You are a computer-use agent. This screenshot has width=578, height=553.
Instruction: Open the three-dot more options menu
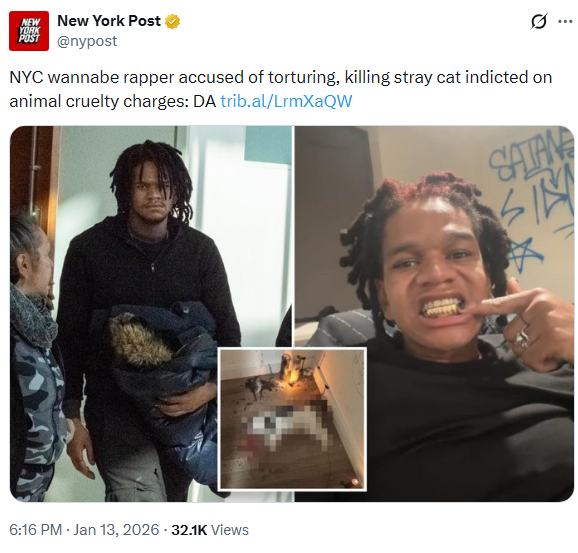565,21
